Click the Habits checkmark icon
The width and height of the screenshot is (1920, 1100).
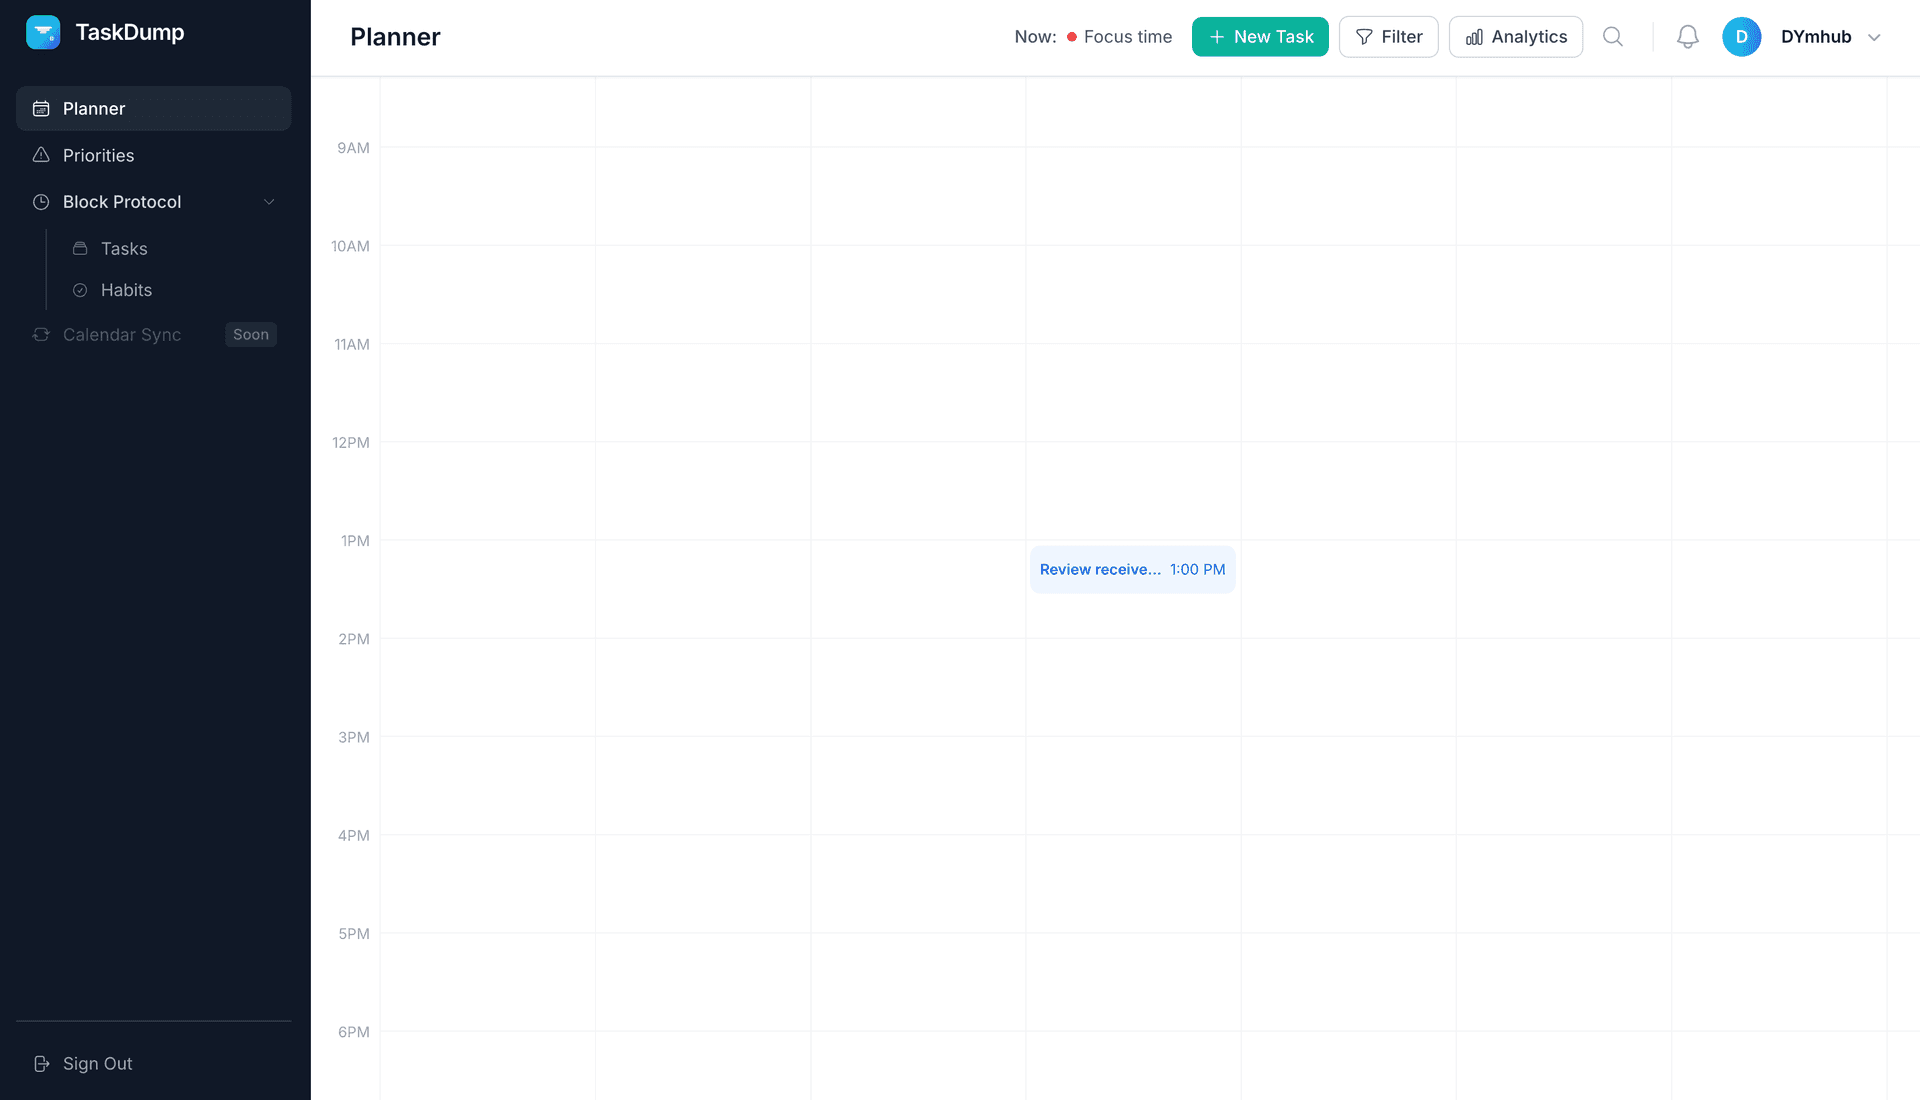tap(80, 290)
